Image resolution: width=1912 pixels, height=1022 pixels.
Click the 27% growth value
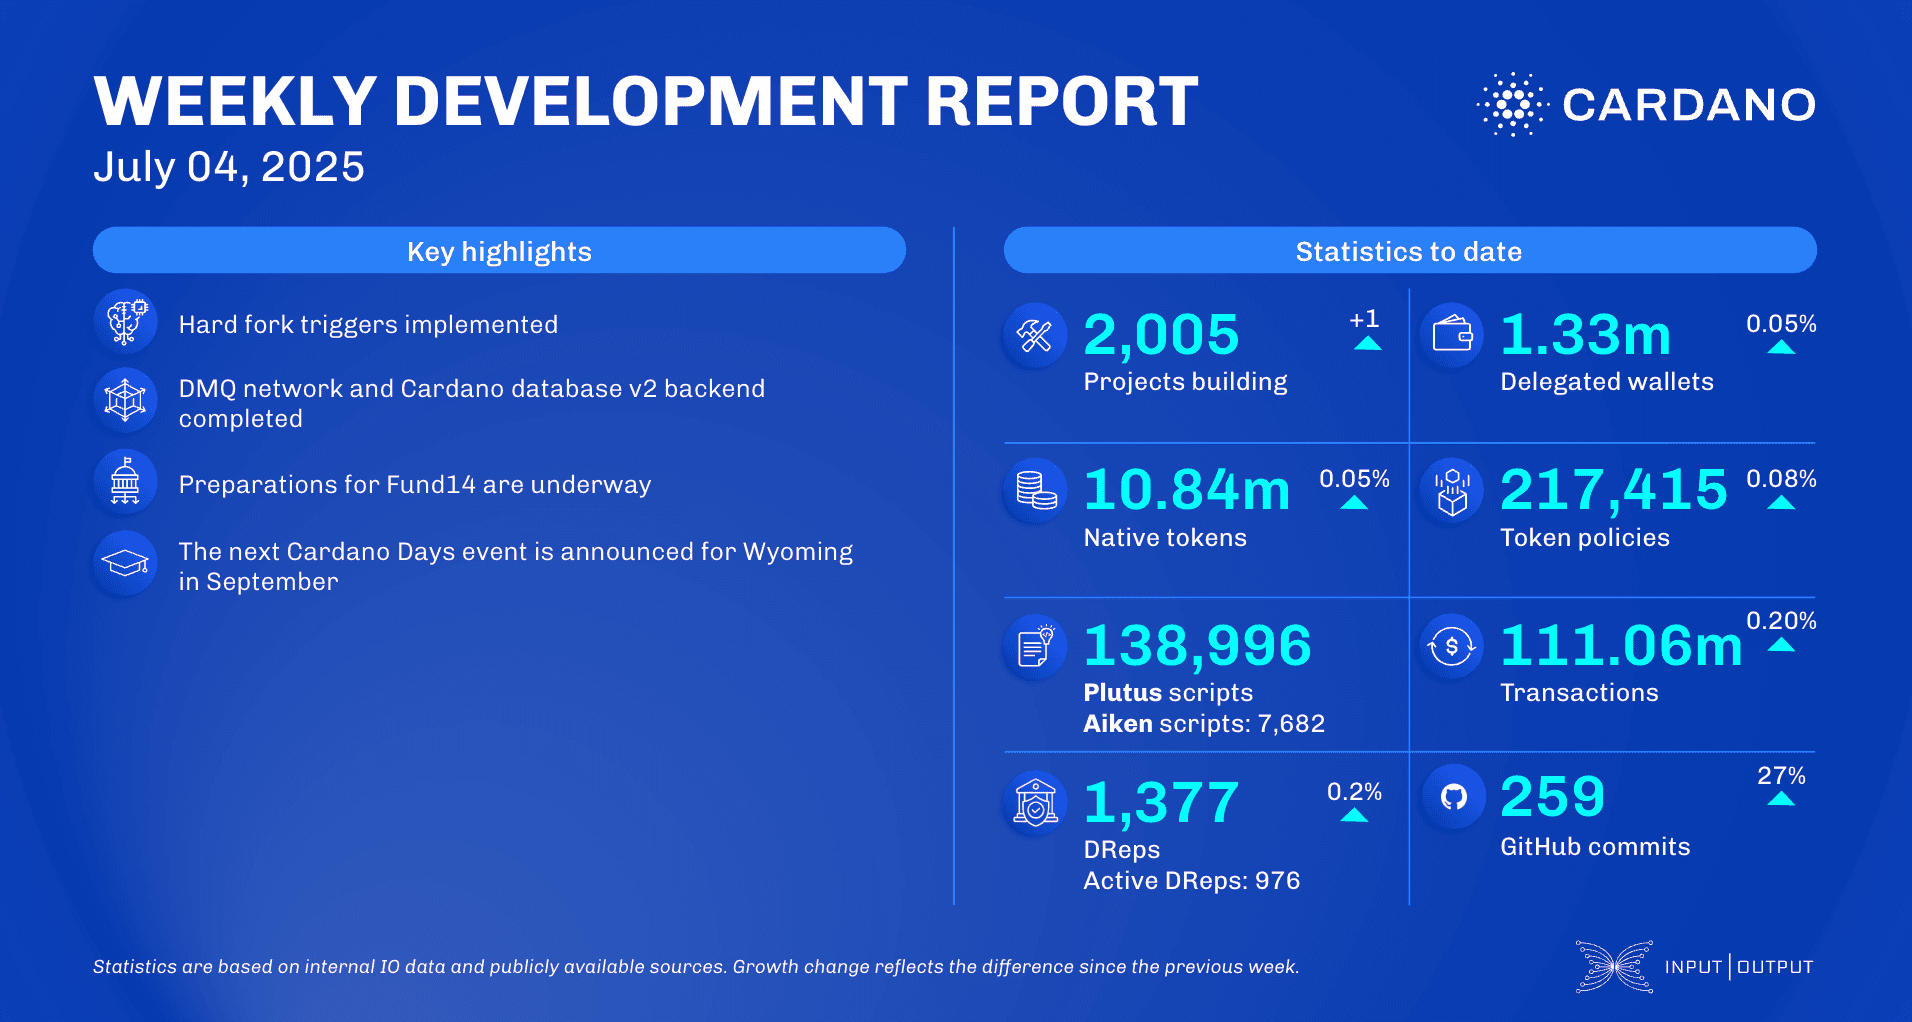point(1781,776)
